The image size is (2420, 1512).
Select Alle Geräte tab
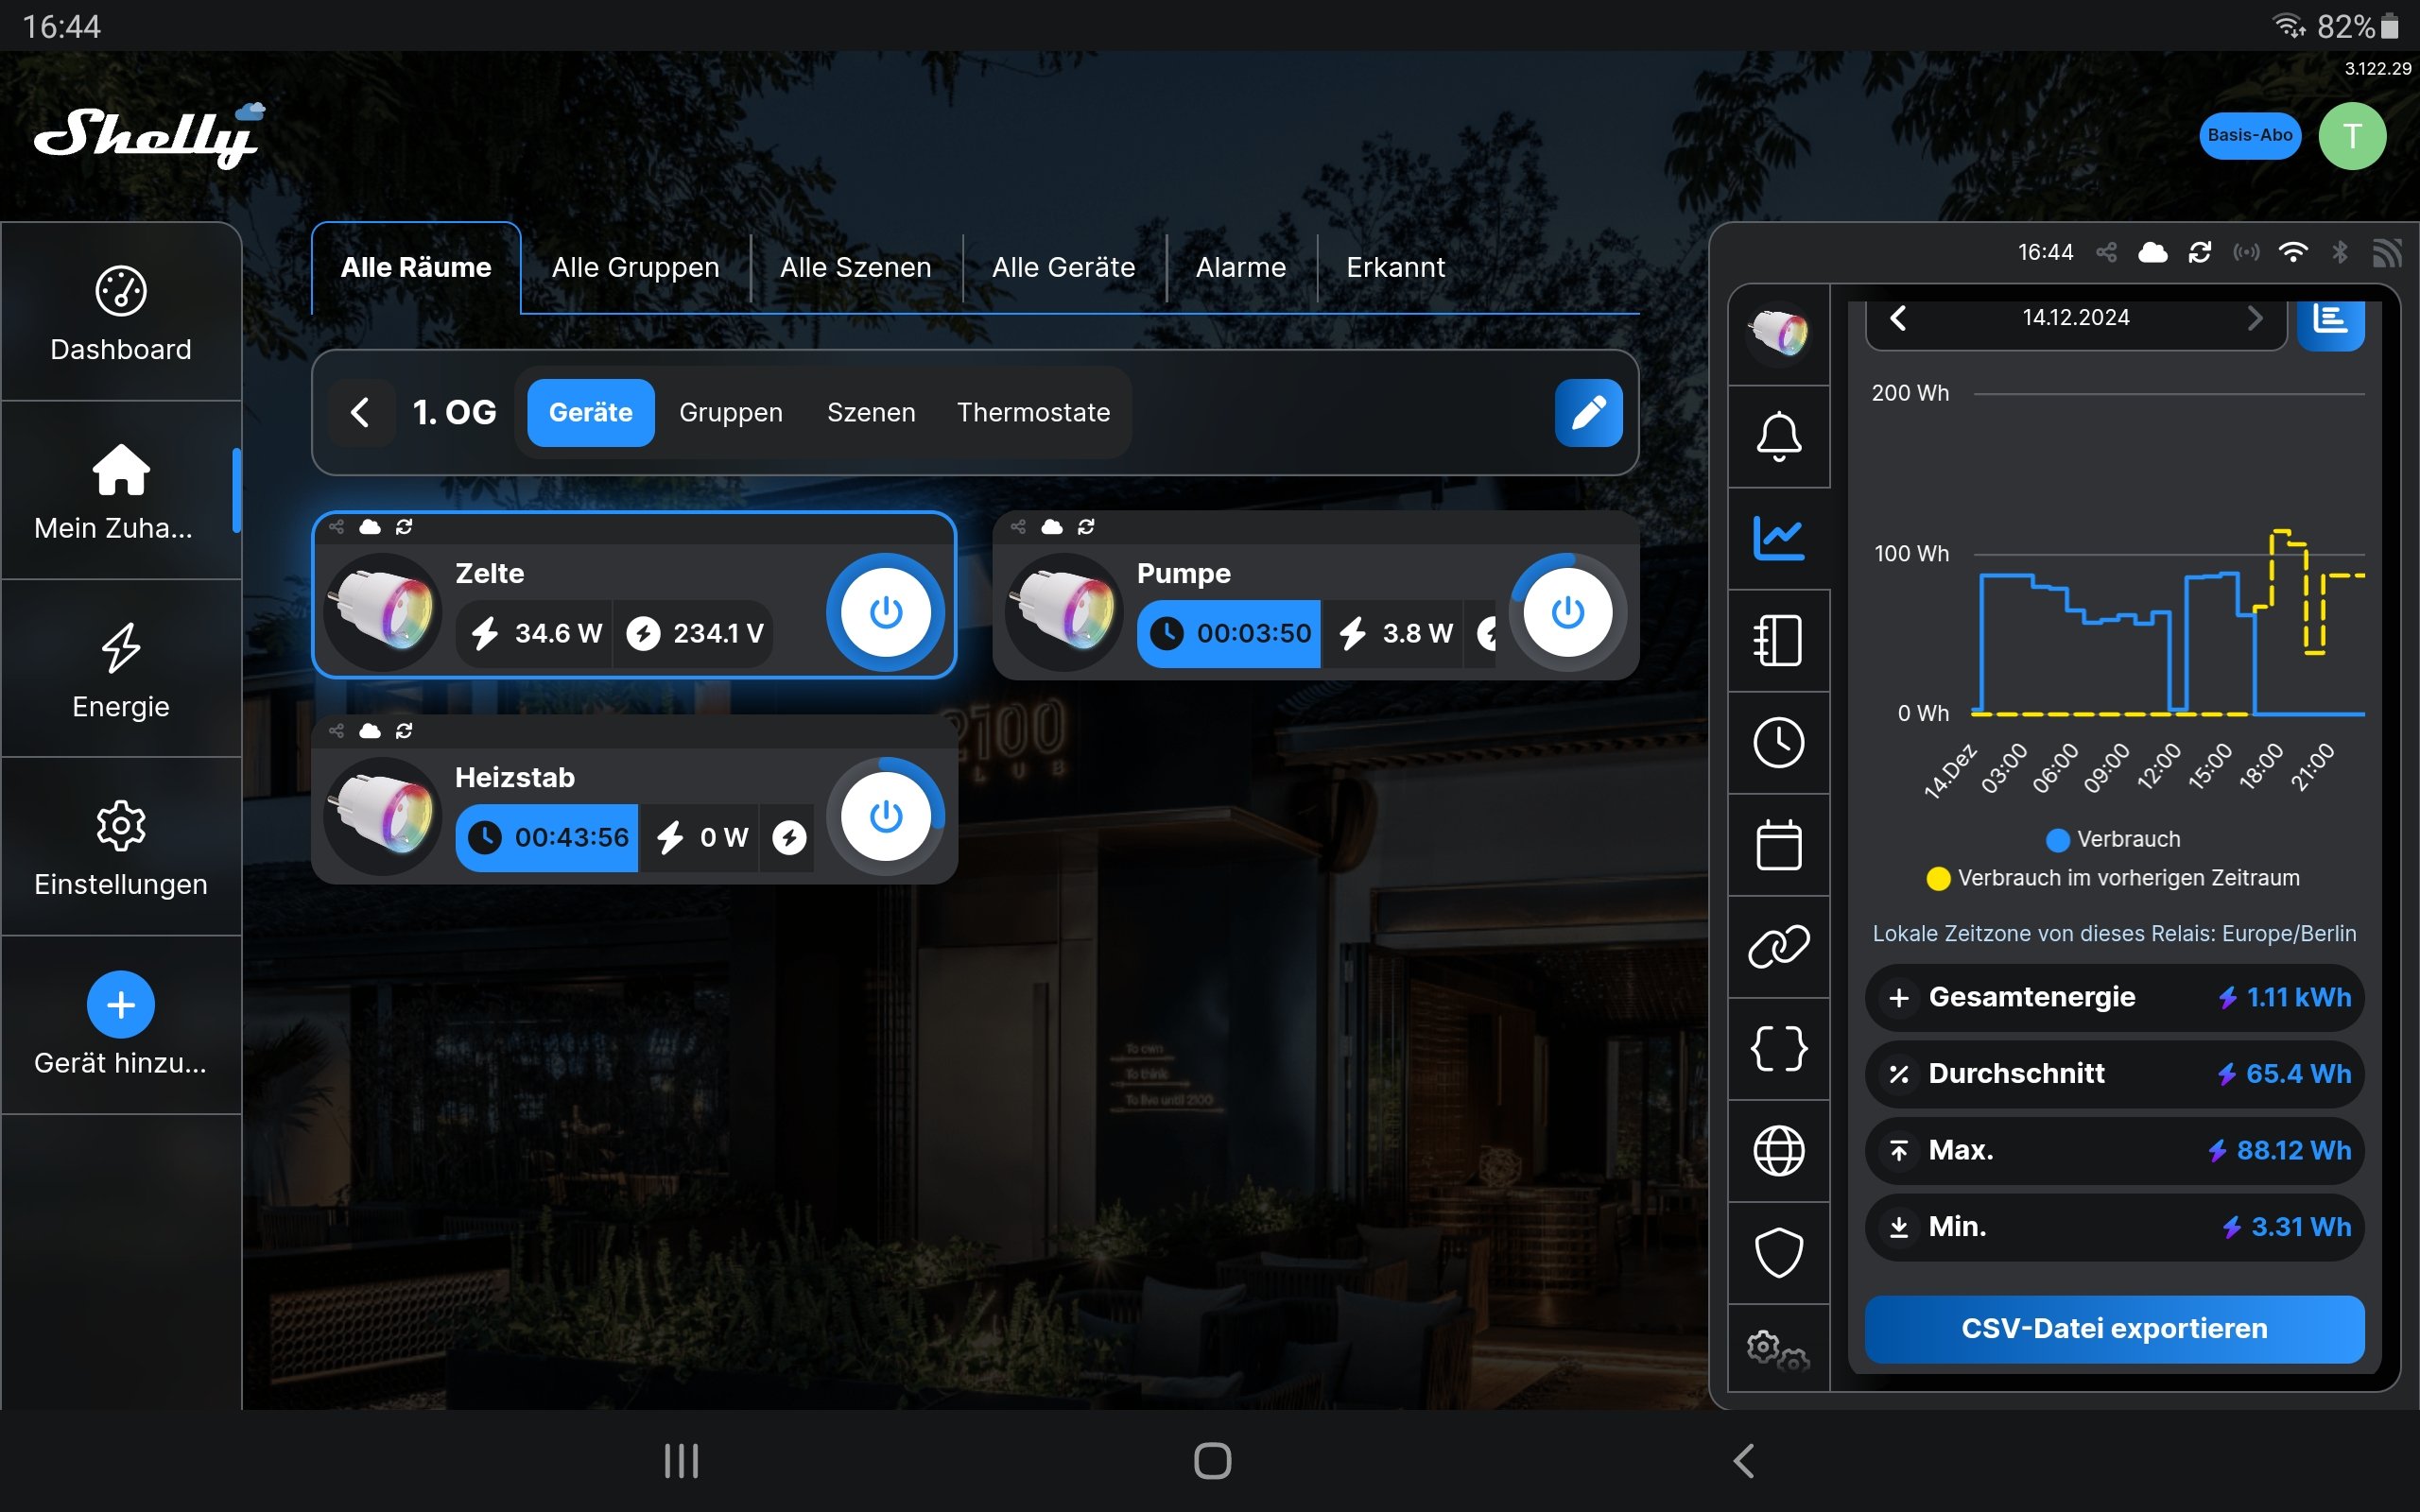1064,268
